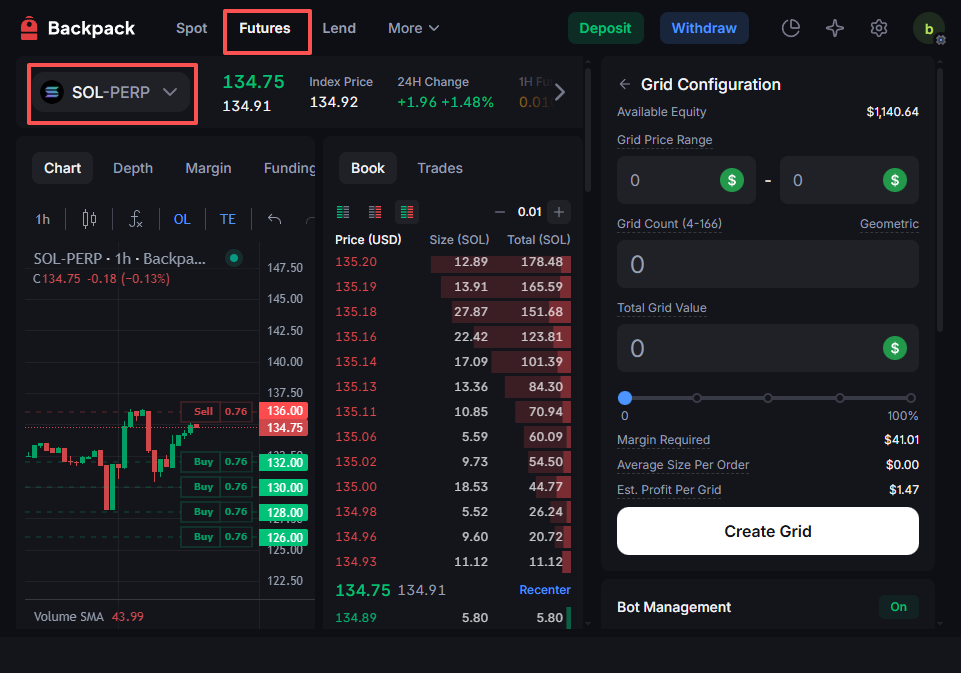Show asks-only order book view
The image size is (961, 673).
(375, 212)
